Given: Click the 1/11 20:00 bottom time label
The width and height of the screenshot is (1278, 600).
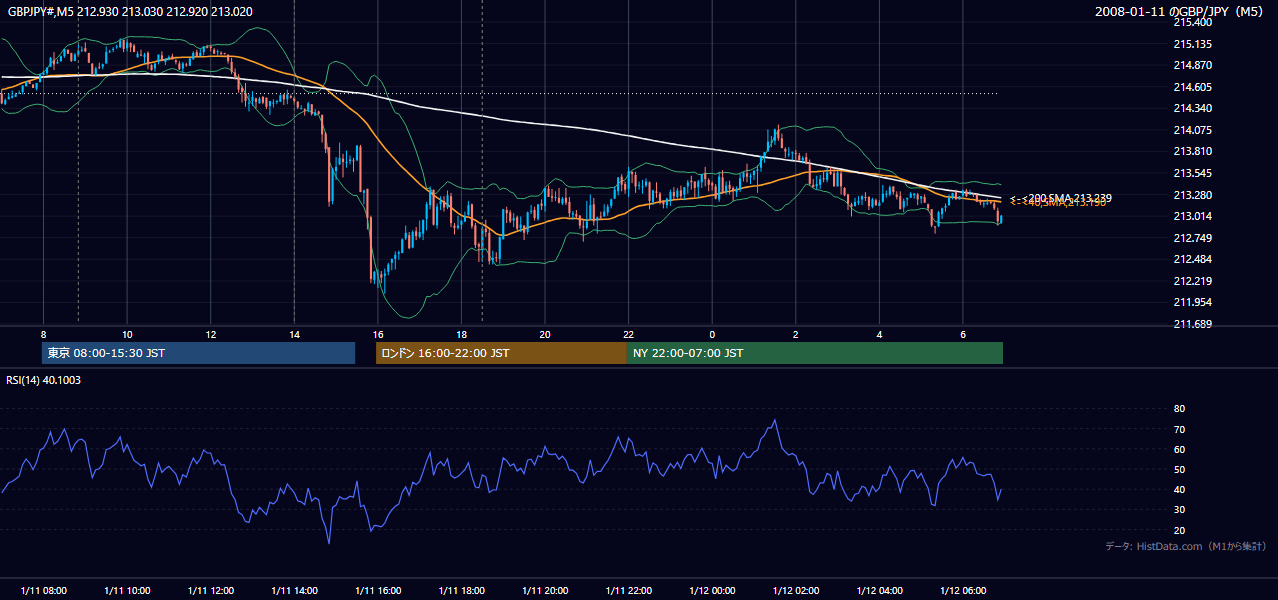Looking at the screenshot, I should pyautogui.click(x=545, y=591).
